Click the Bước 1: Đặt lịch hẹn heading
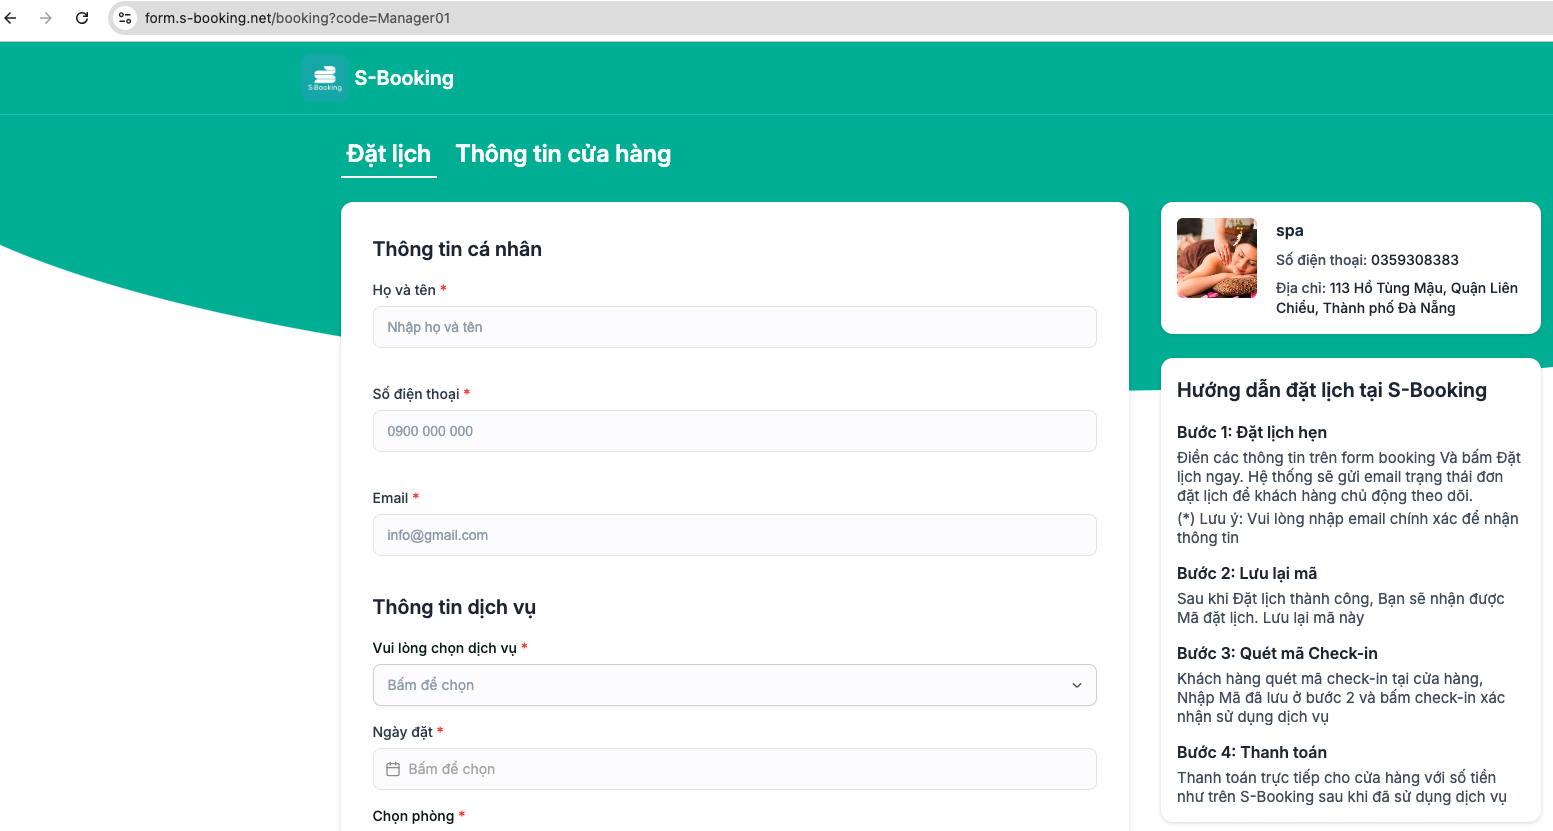The height and width of the screenshot is (831, 1553). point(1251,432)
